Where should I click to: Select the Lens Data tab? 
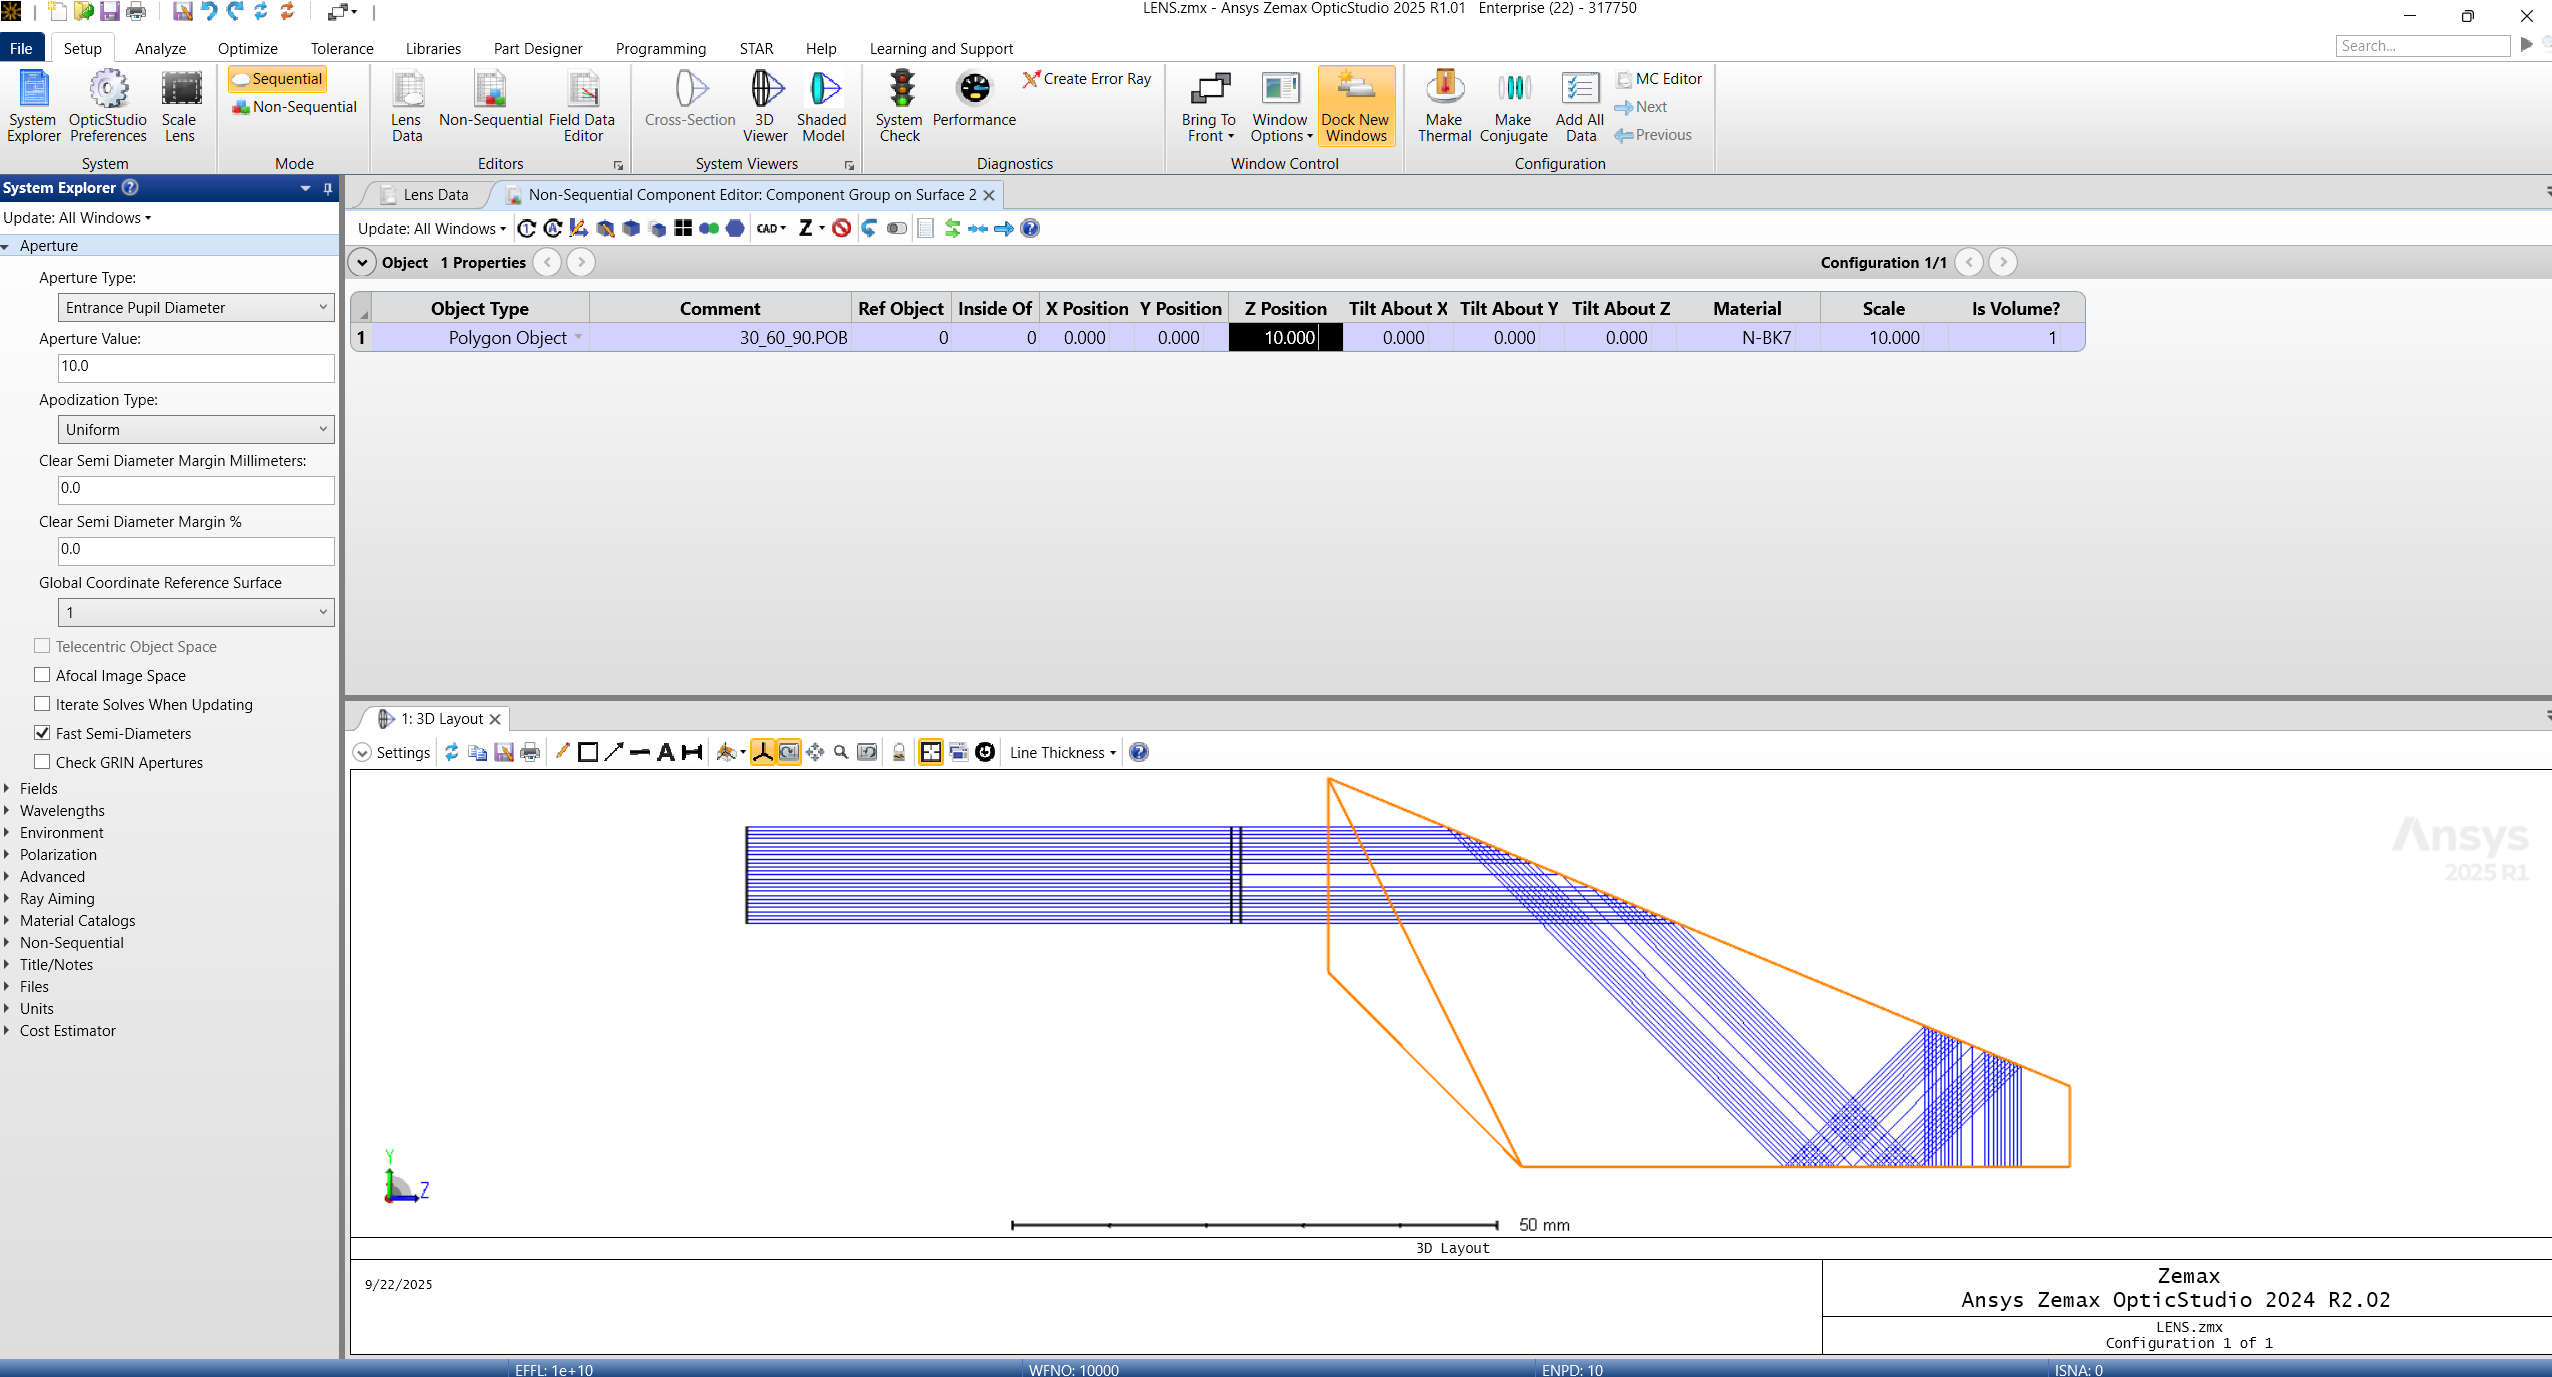tap(435, 195)
